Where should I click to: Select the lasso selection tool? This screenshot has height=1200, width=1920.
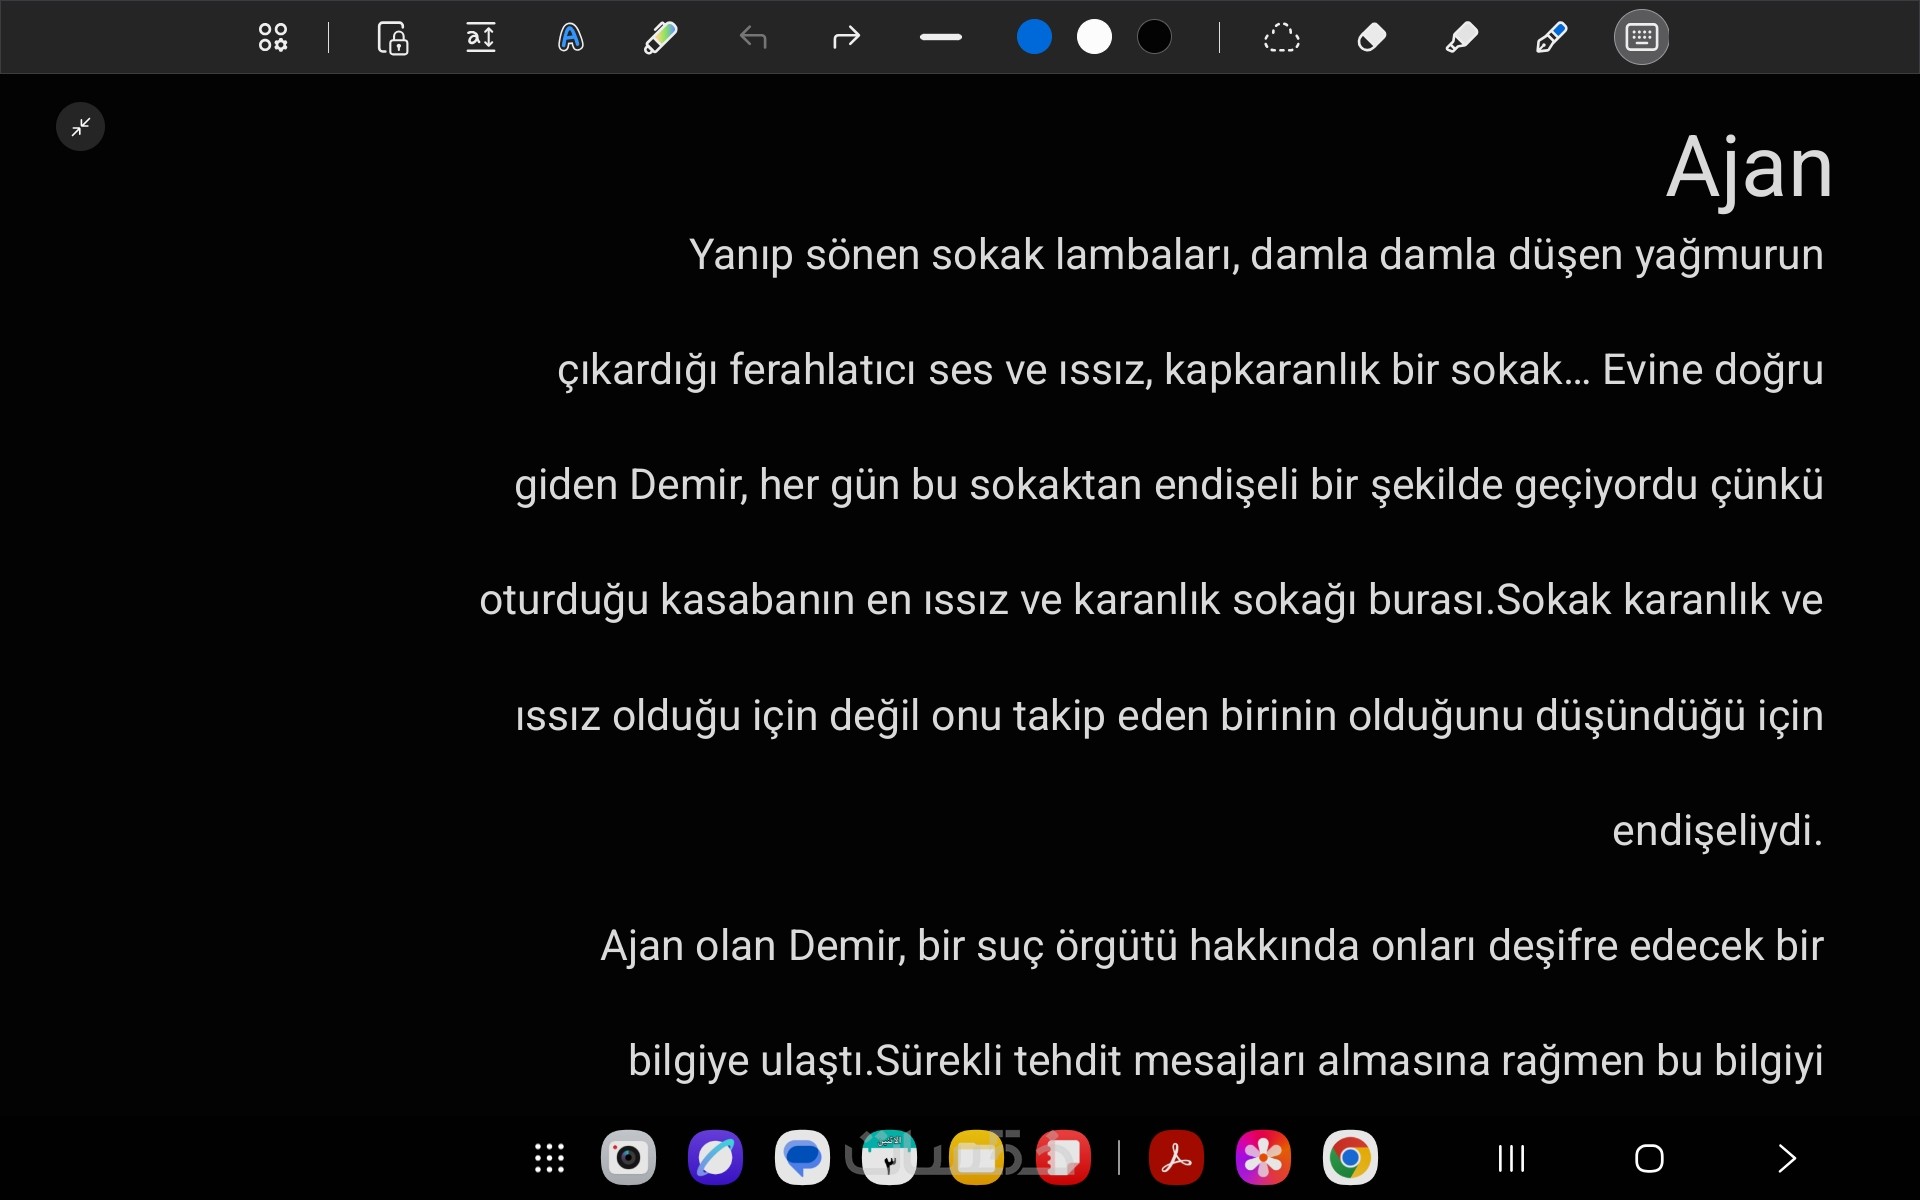pos(1281,38)
